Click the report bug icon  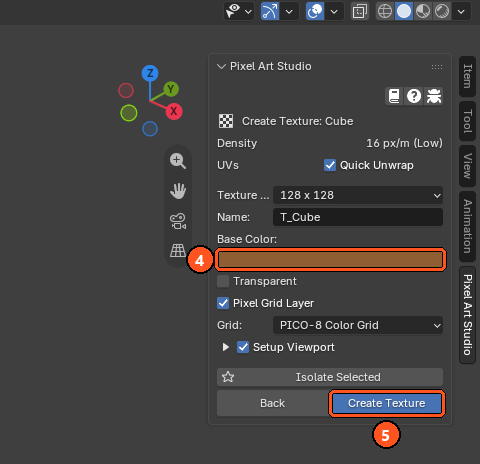434,96
